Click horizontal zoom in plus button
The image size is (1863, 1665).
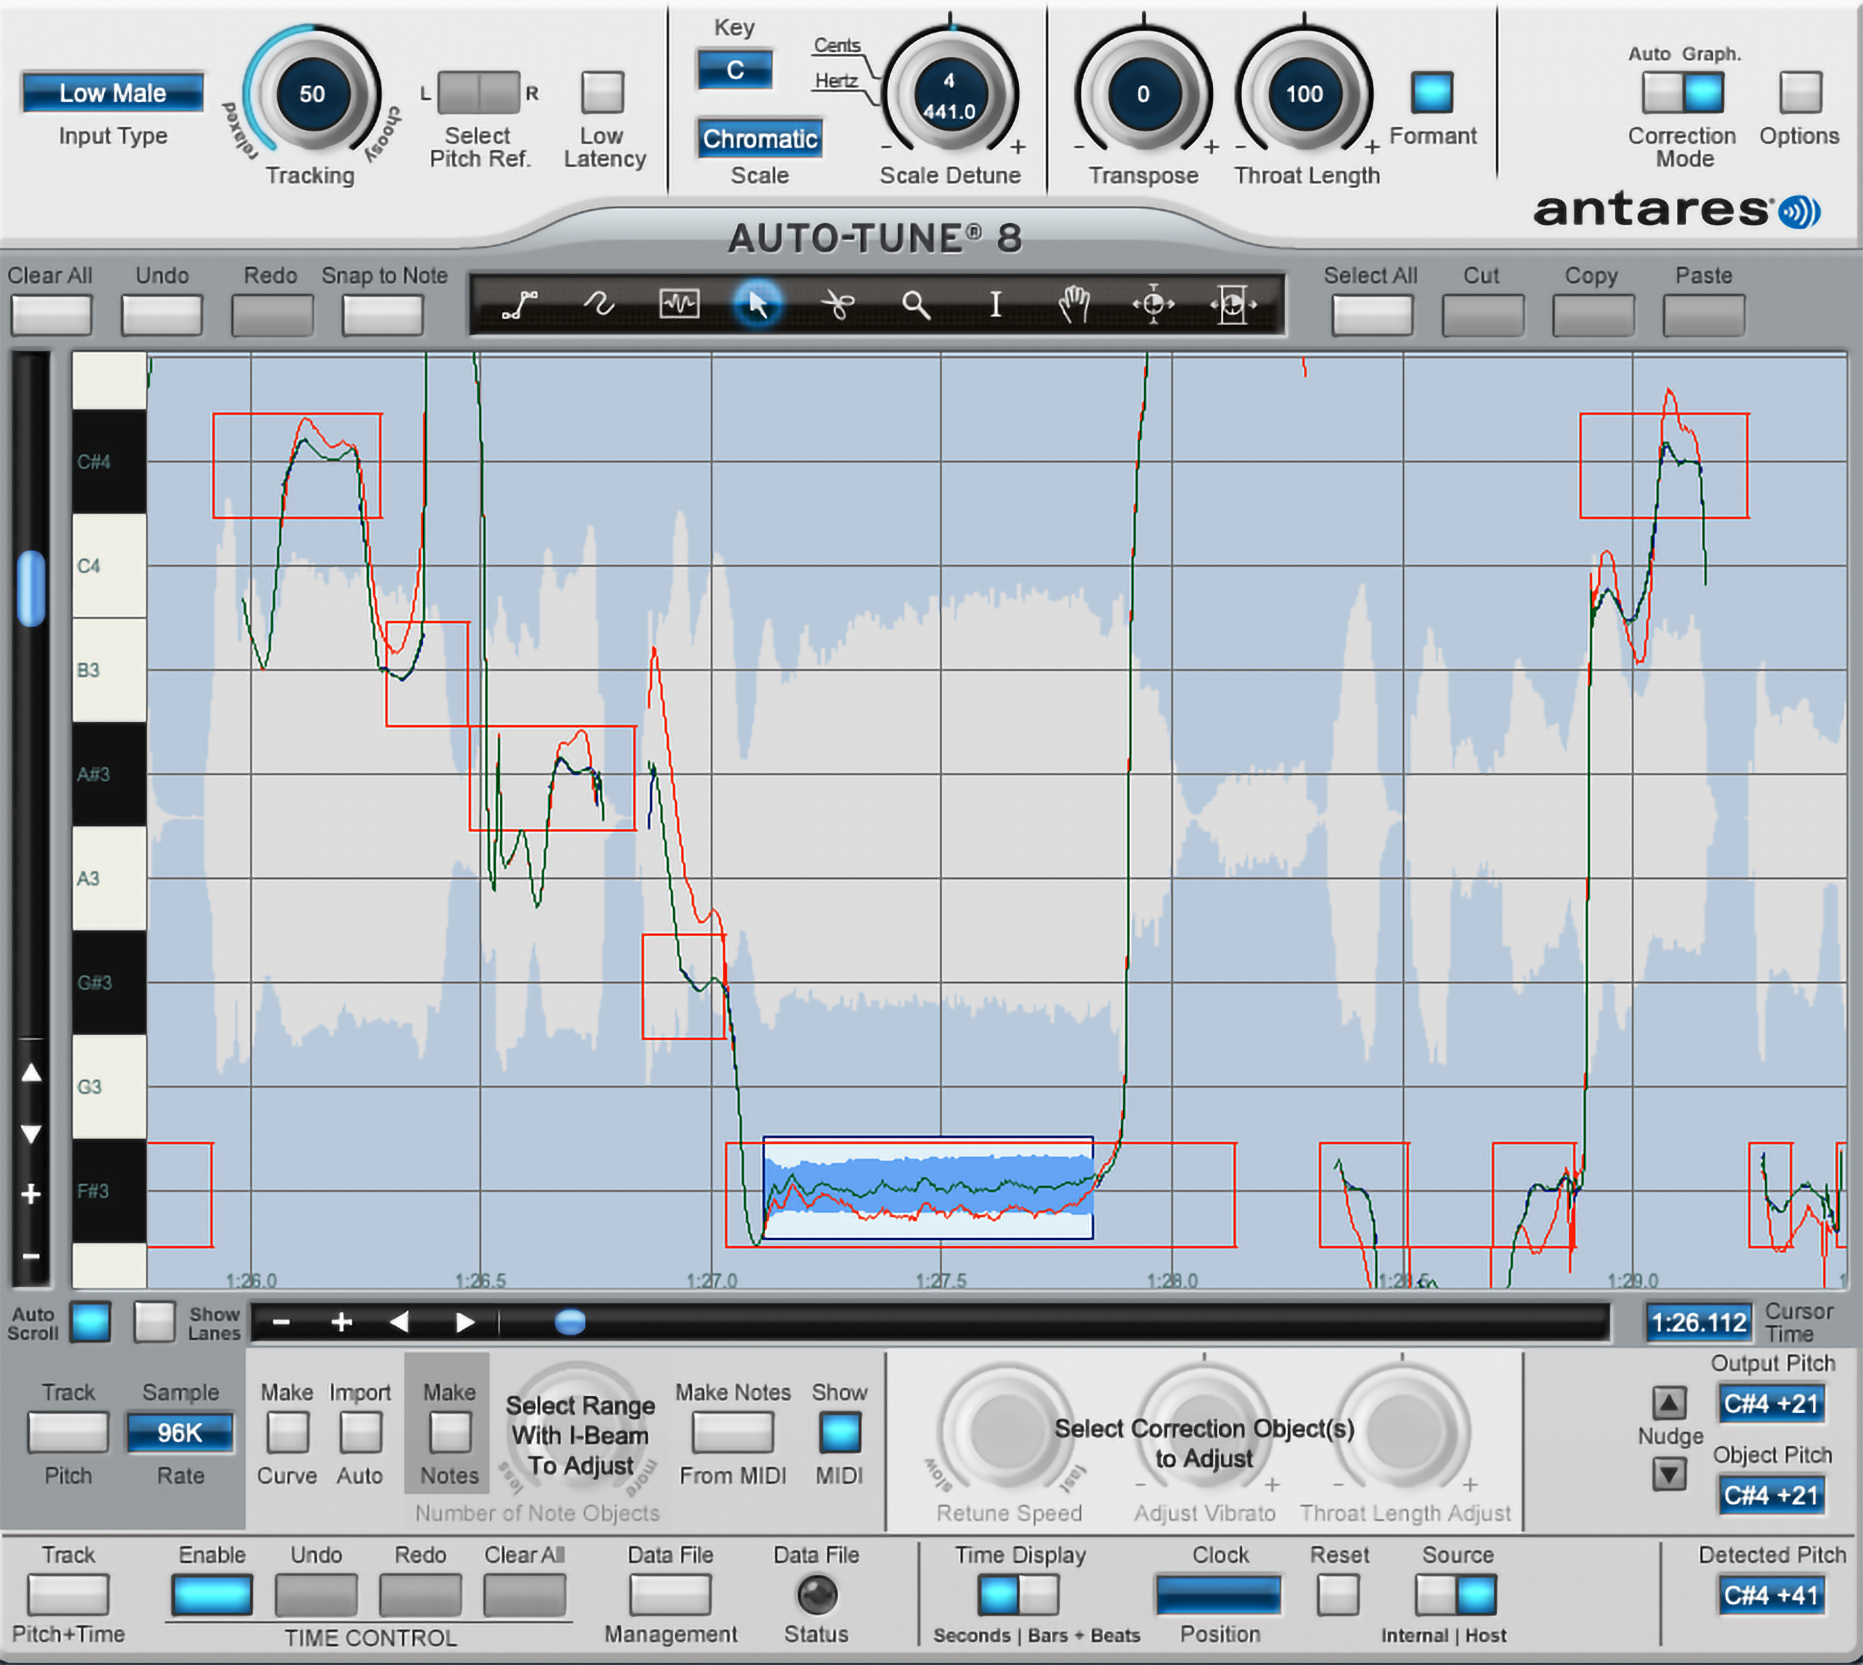click(x=342, y=1322)
